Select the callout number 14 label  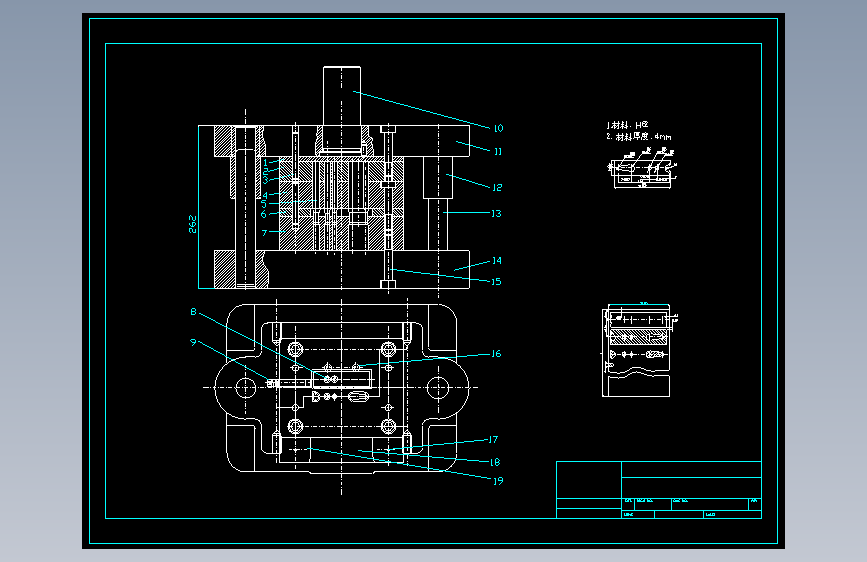pyautogui.click(x=497, y=261)
